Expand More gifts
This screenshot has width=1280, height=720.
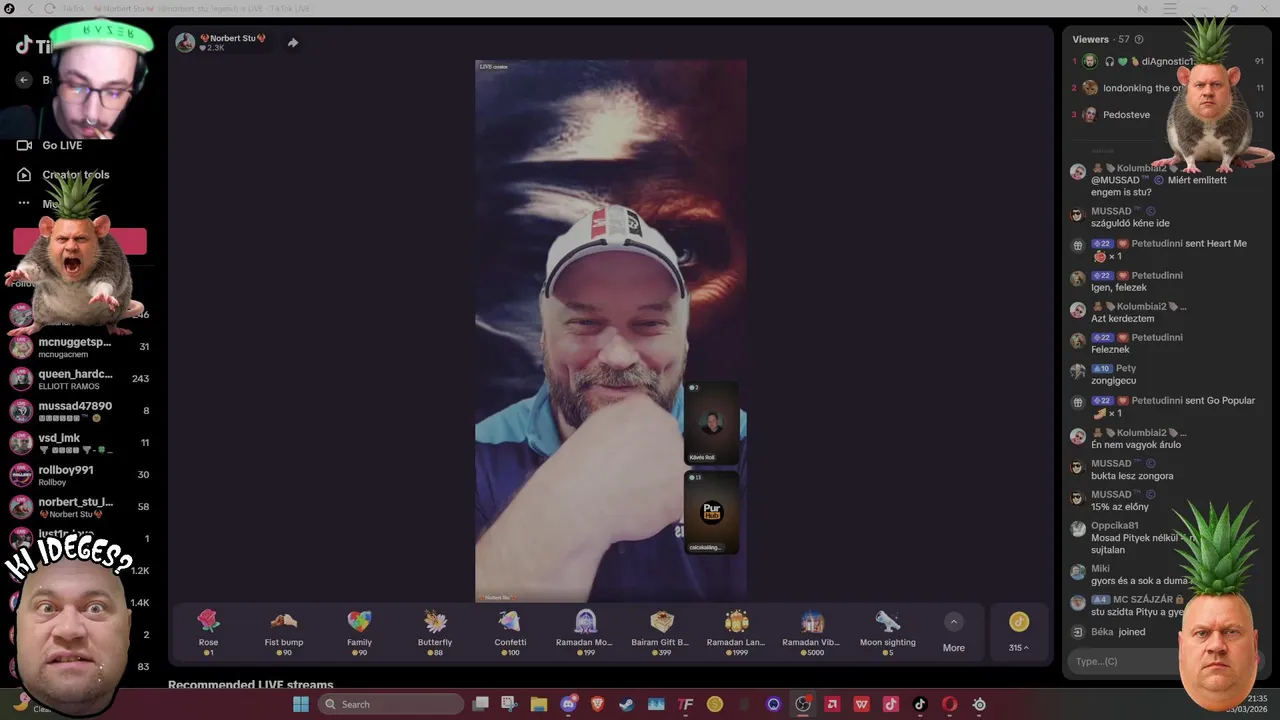point(954,633)
